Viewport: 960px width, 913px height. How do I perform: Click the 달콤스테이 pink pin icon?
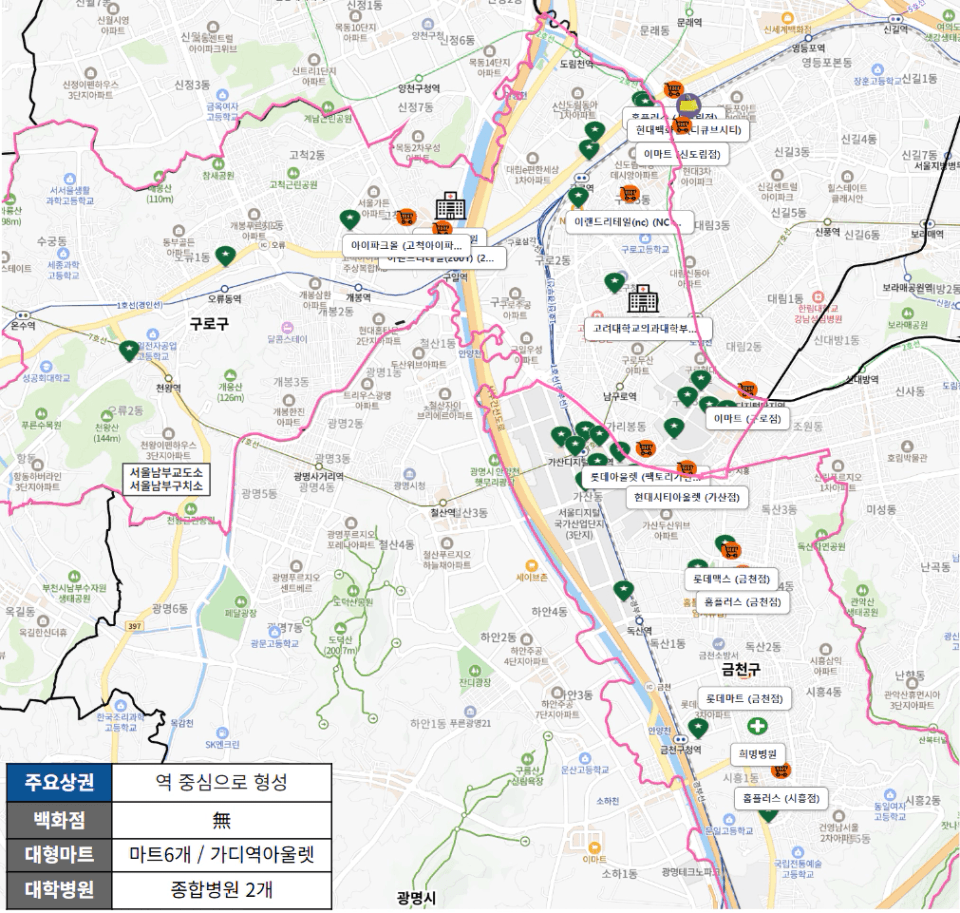click(x=287, y=328)
